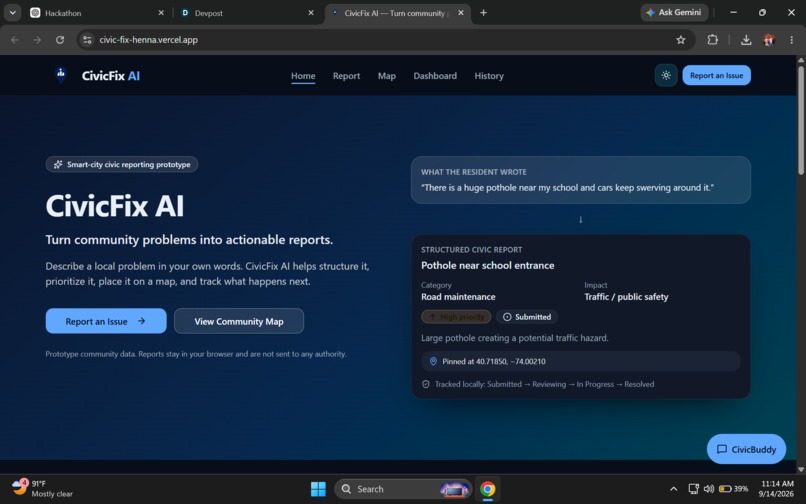
Task: Open the Home nav item
Action: tap(303, 76)
